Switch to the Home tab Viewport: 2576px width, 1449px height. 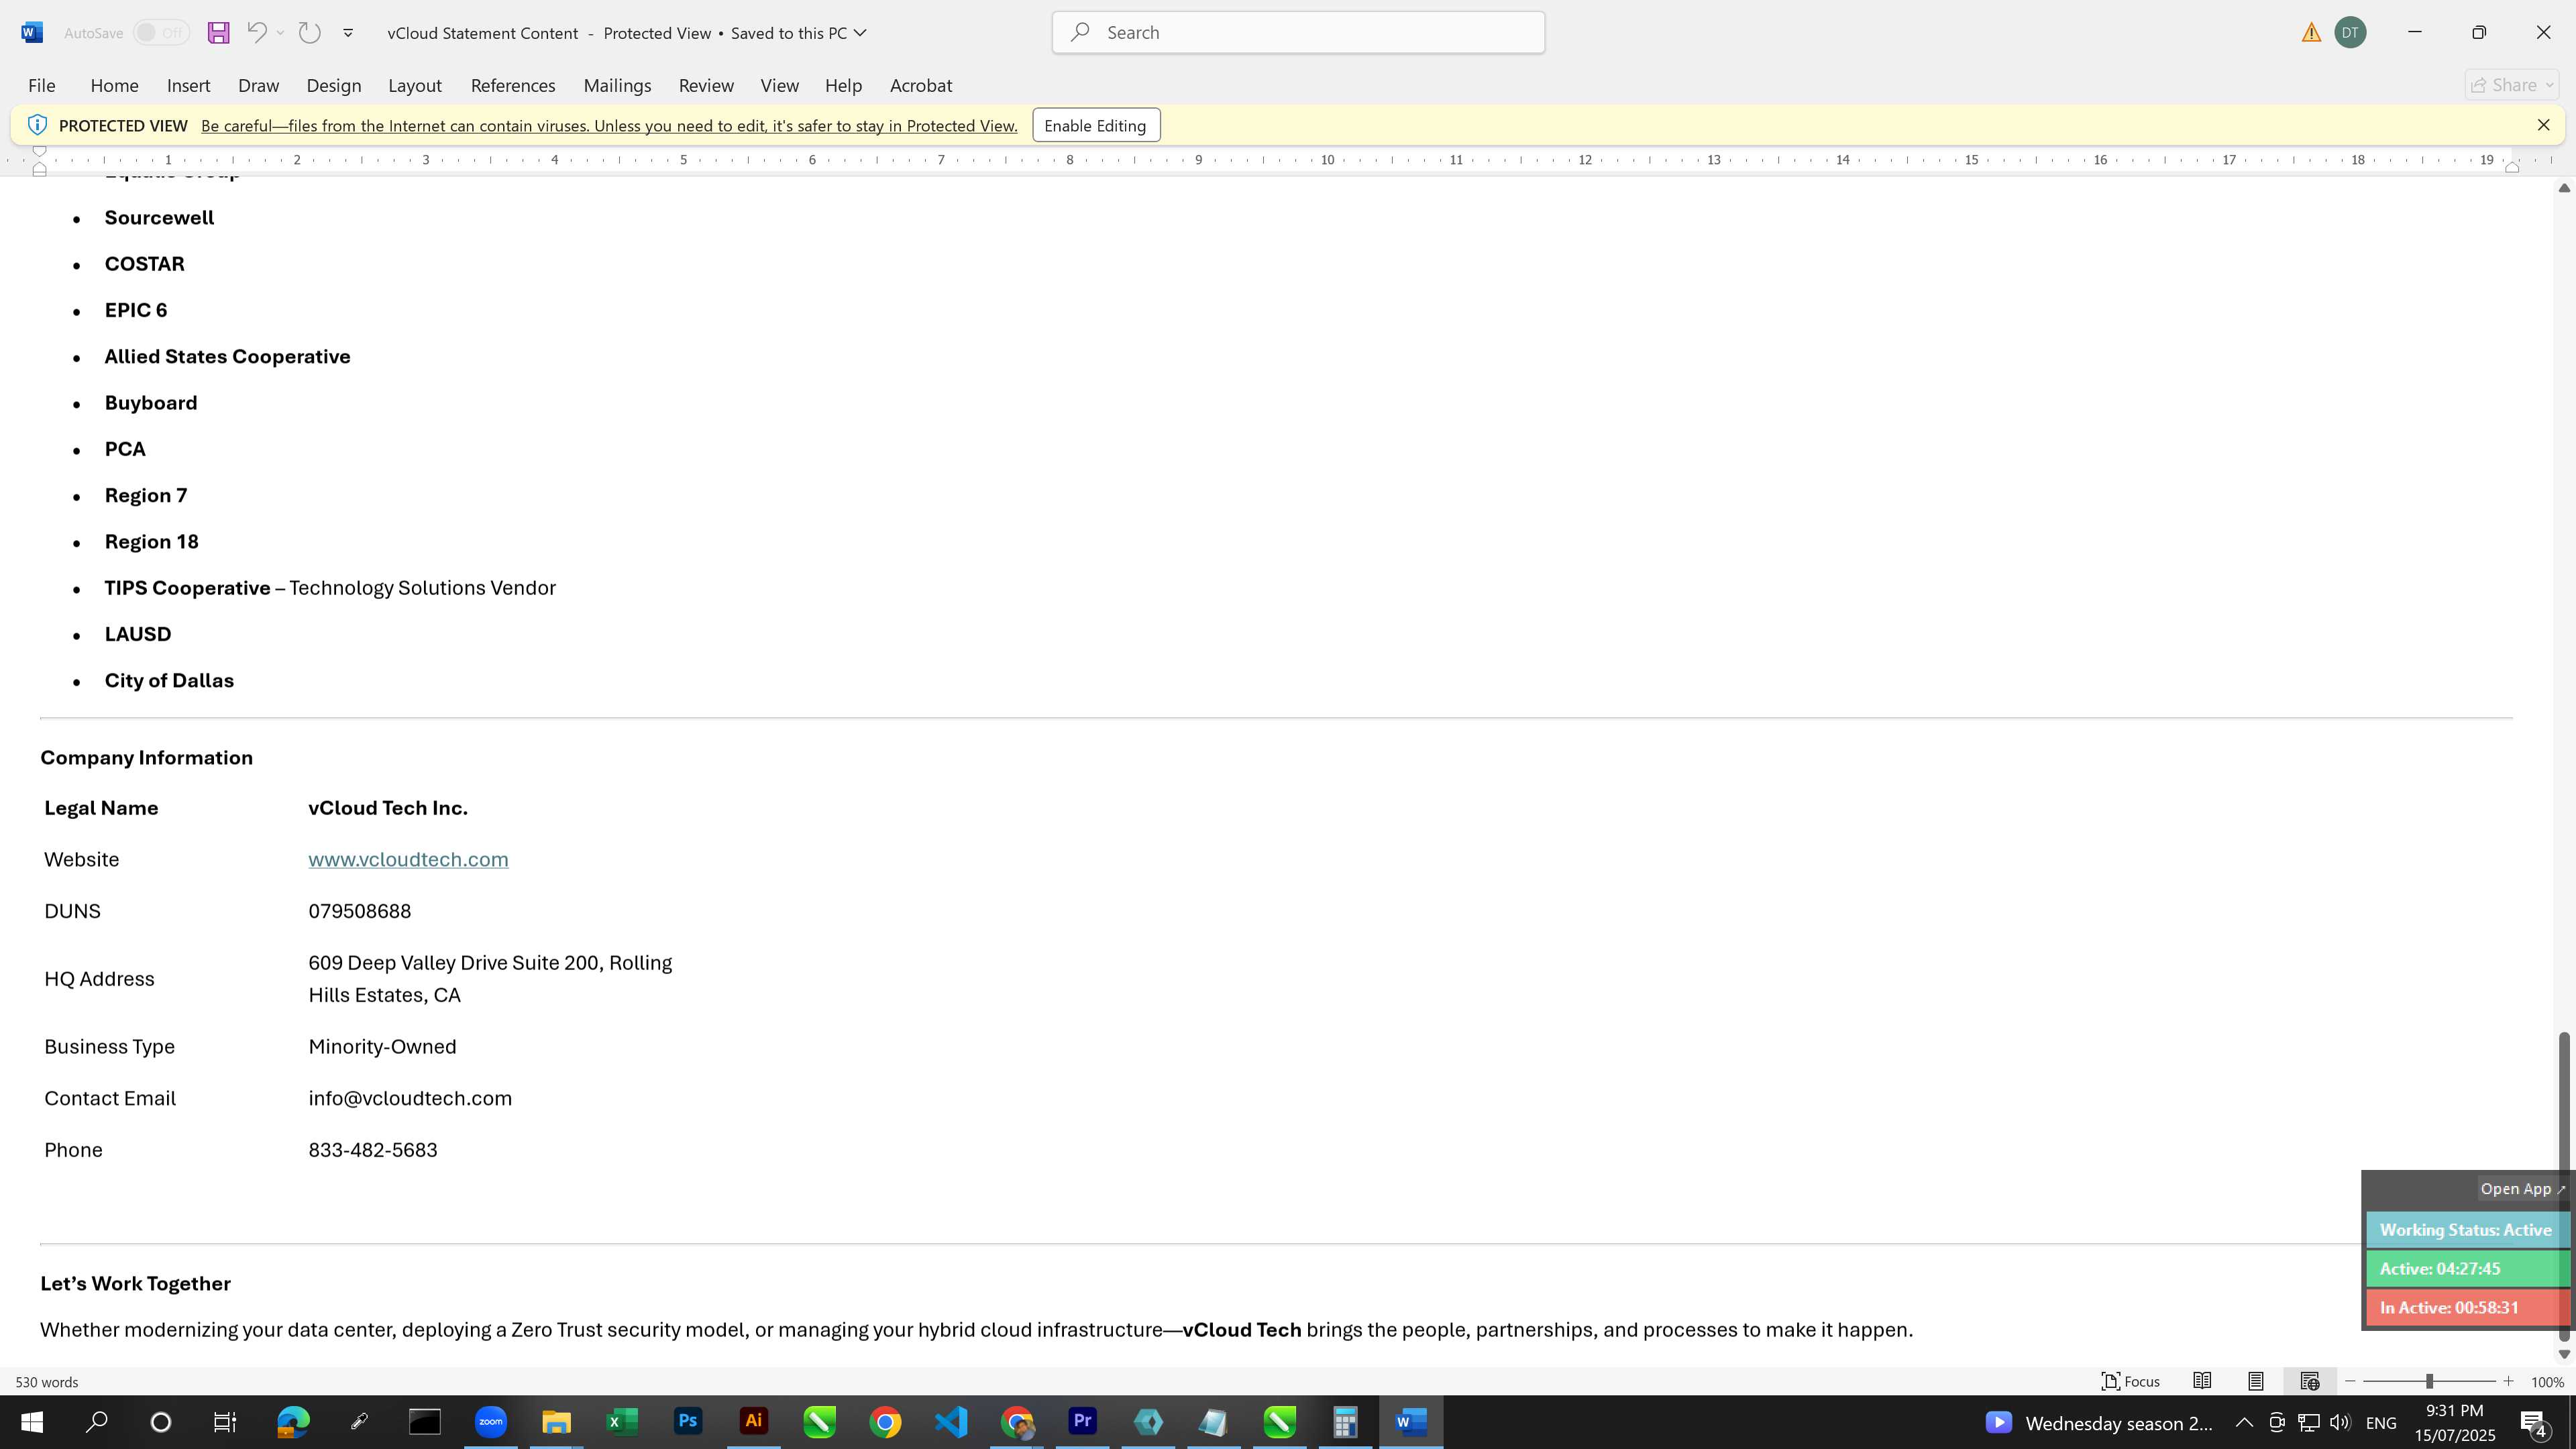pos(114,86)
